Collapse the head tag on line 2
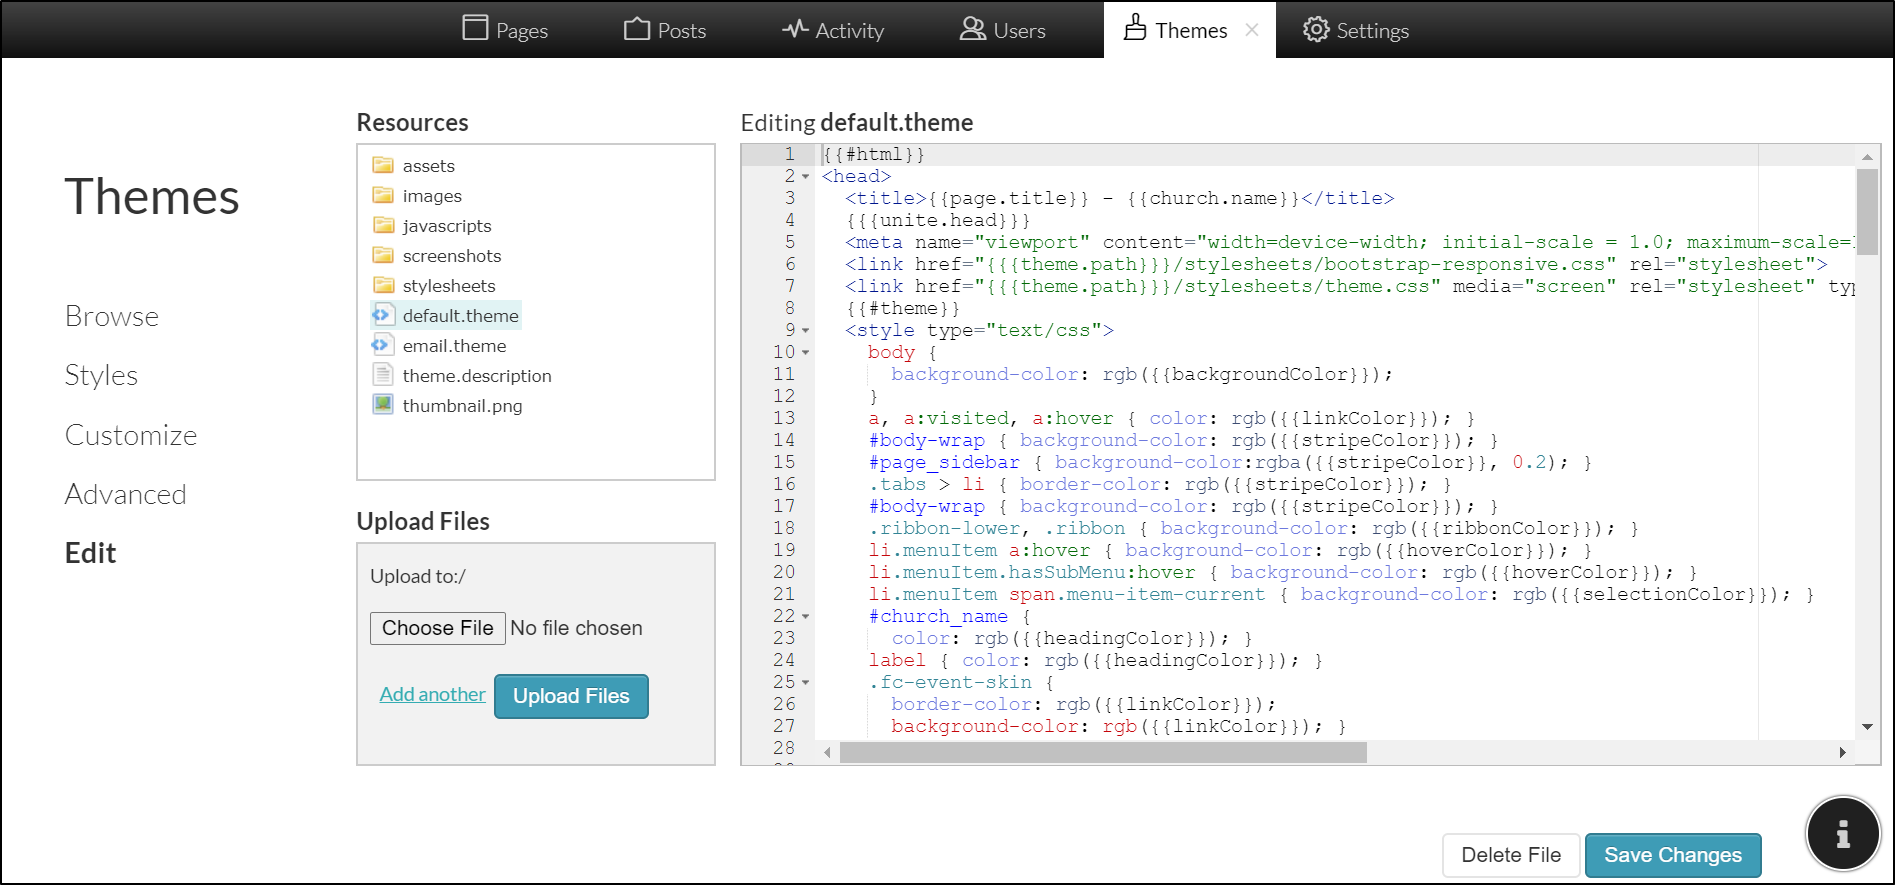 point(806,177)
